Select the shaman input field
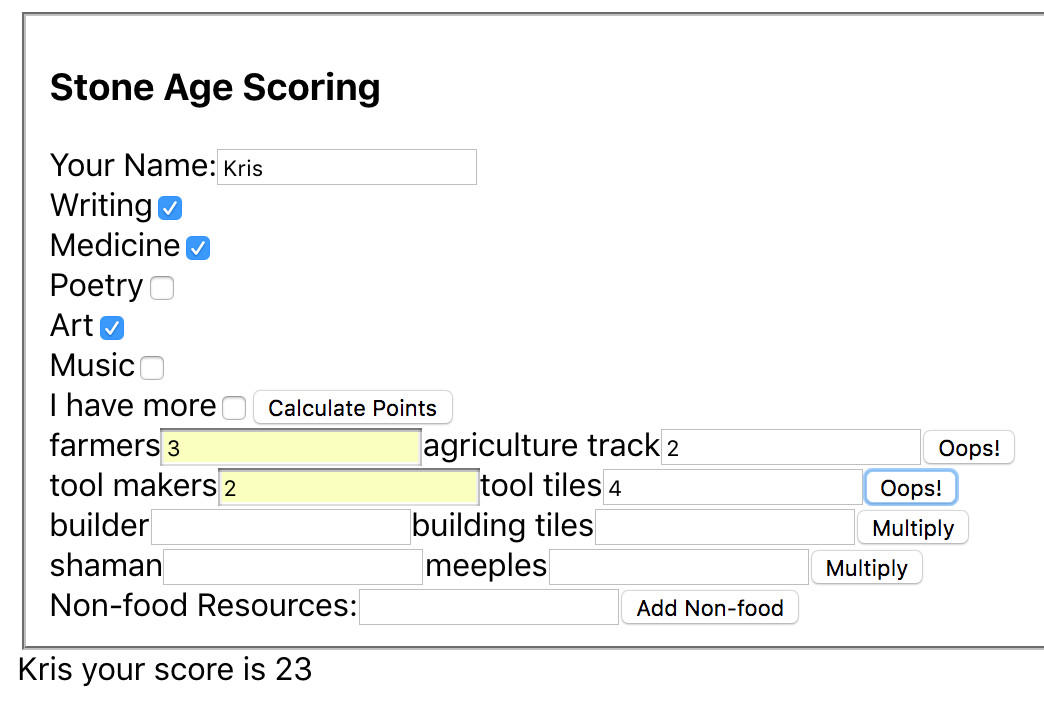Screen dimensions: 1044x714 click(x=292, y=568)
